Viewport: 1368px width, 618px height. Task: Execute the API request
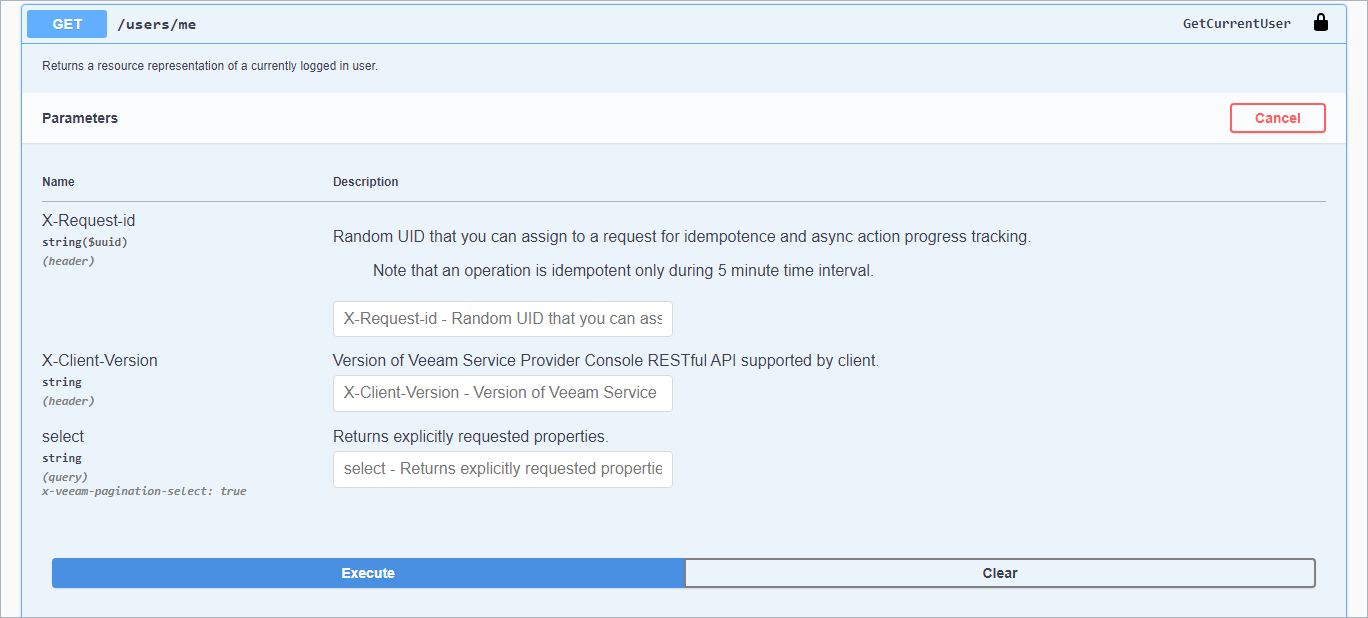tap(368, 573)
